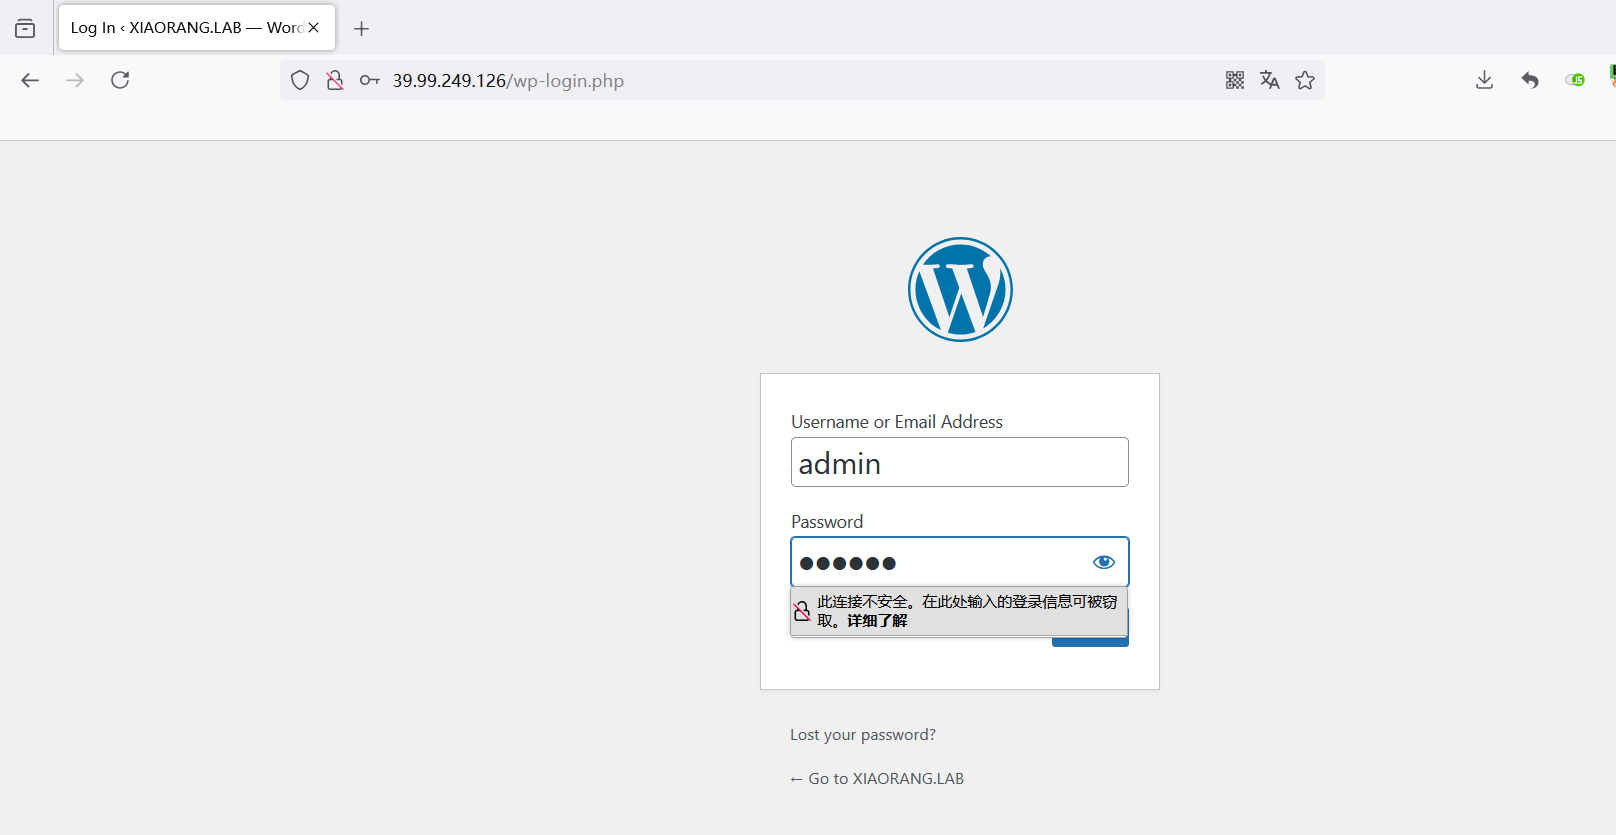Image resolution: width=1616 pixels, height=835 pixels.
Task: Click the forward navigation arrow
Action: tap(75, 80)
